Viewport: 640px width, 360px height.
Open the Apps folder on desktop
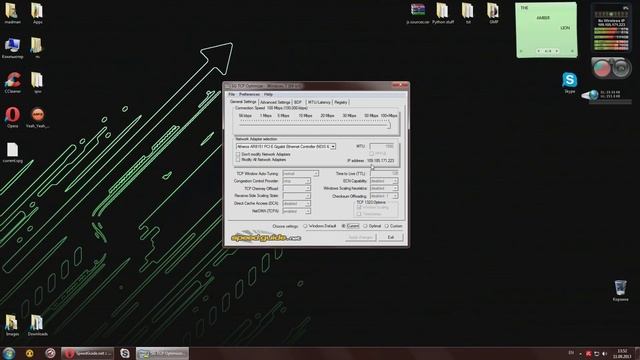[x=37, y=12]
